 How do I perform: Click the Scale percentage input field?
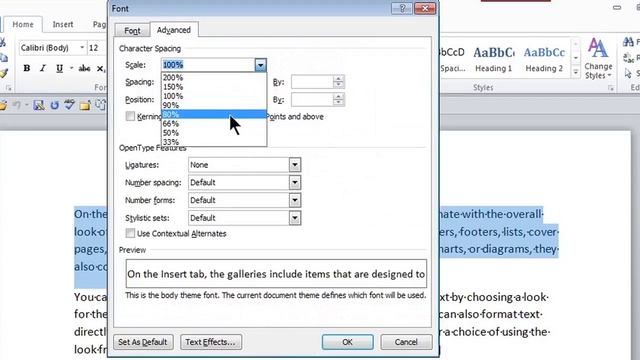click(208, 65)
